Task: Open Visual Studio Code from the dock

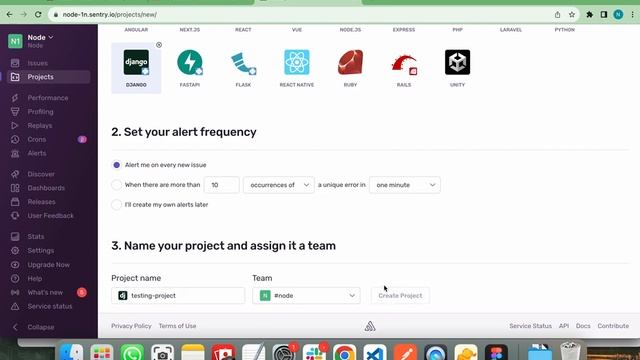Action: 375,353
